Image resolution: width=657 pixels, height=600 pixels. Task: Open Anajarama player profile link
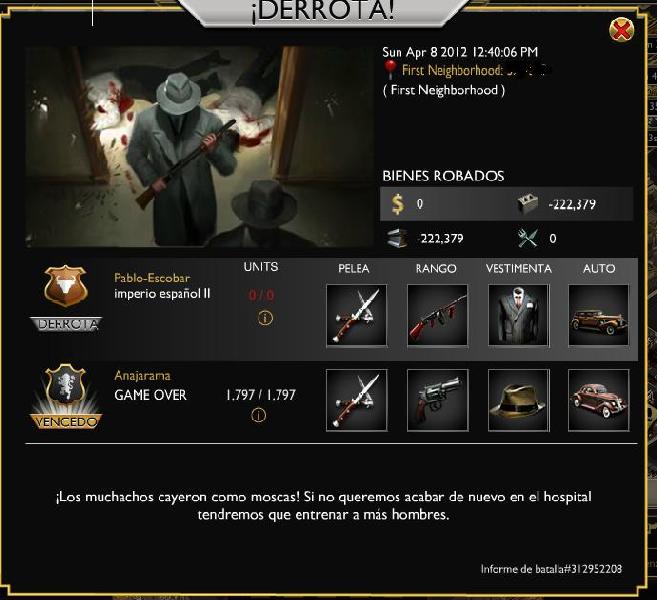tap(142, 375)
